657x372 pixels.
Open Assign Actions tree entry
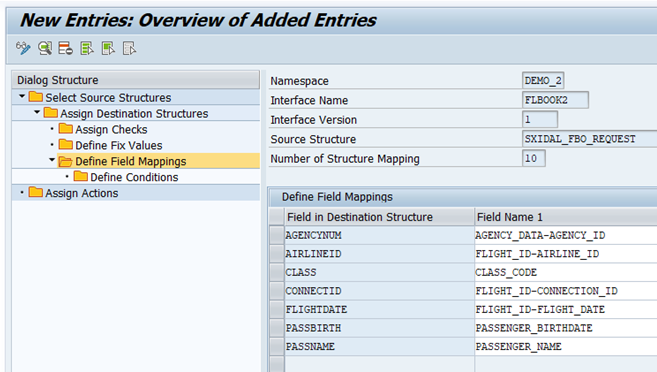click(82, 193)
